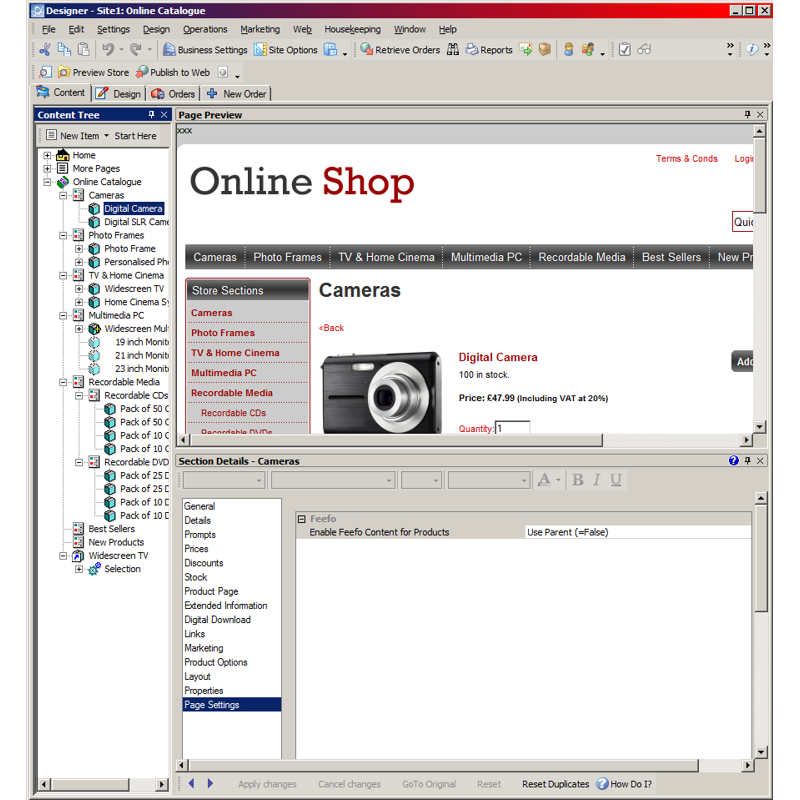Click the Cut scissors icon in toolbar
Screen dimensions: 800x800
(45, 49)
